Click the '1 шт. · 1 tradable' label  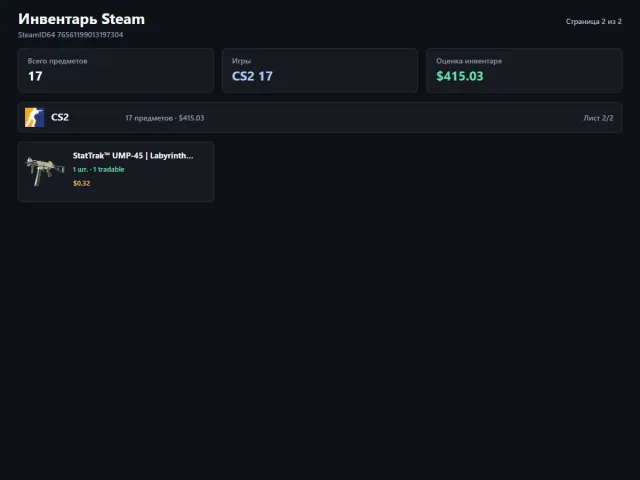tap(98, 169)
